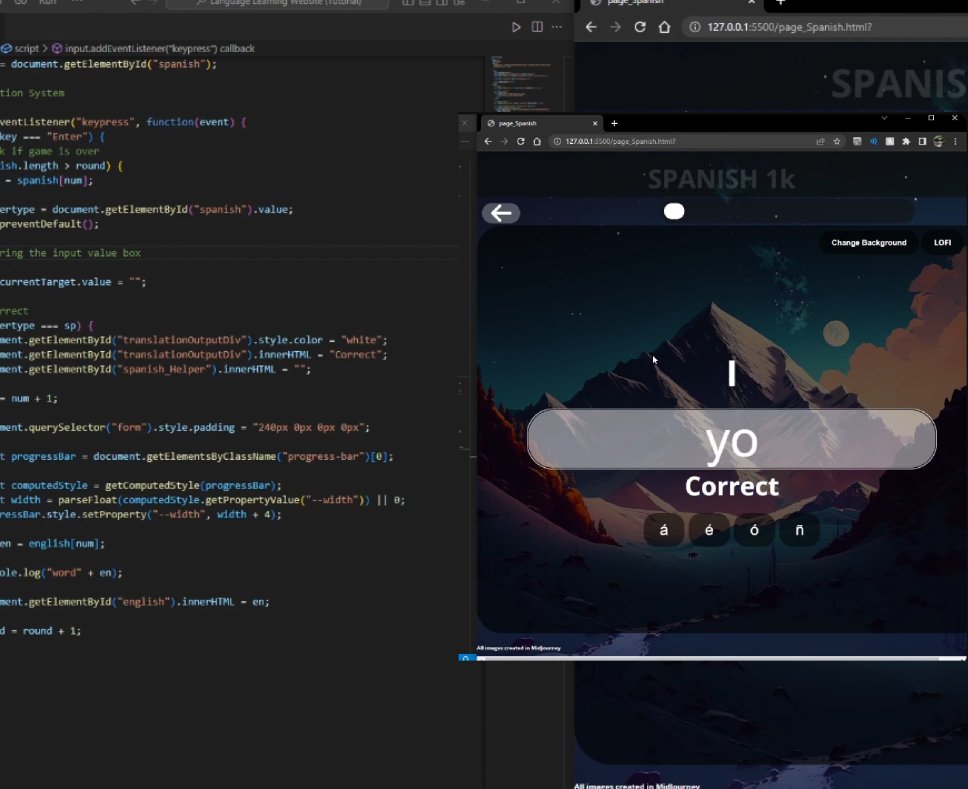Viewport: 968px width, 789px height.
Task: Open the tab search chevron in the front browser
Action: click(x=884, y=118)
